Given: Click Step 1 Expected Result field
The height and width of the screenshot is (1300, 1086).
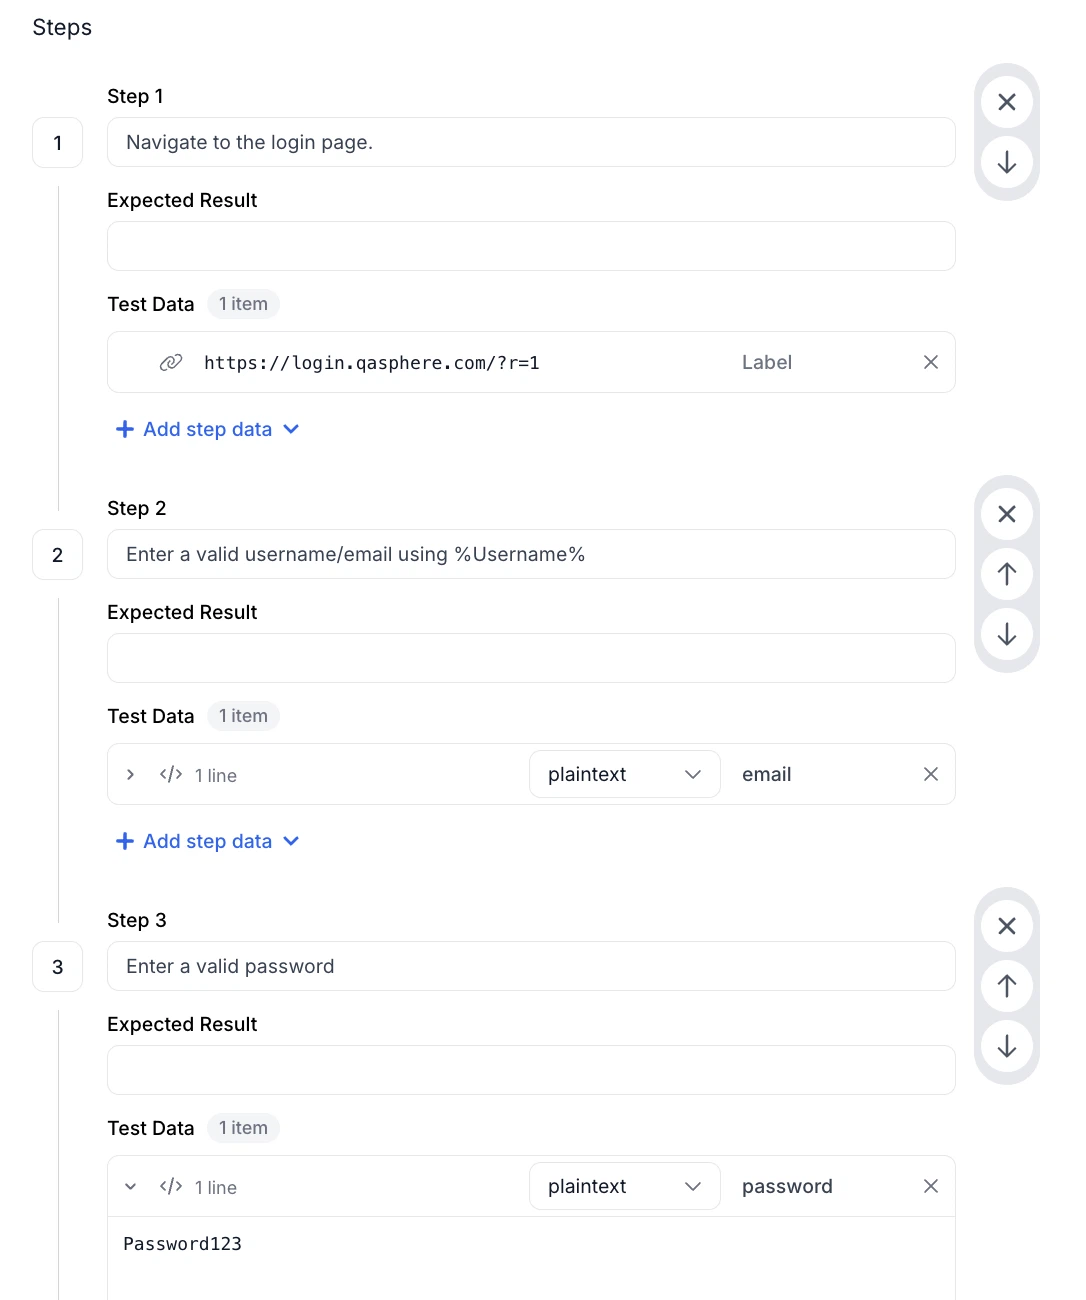Looking at the screenshot, I should tap(531, 246).
